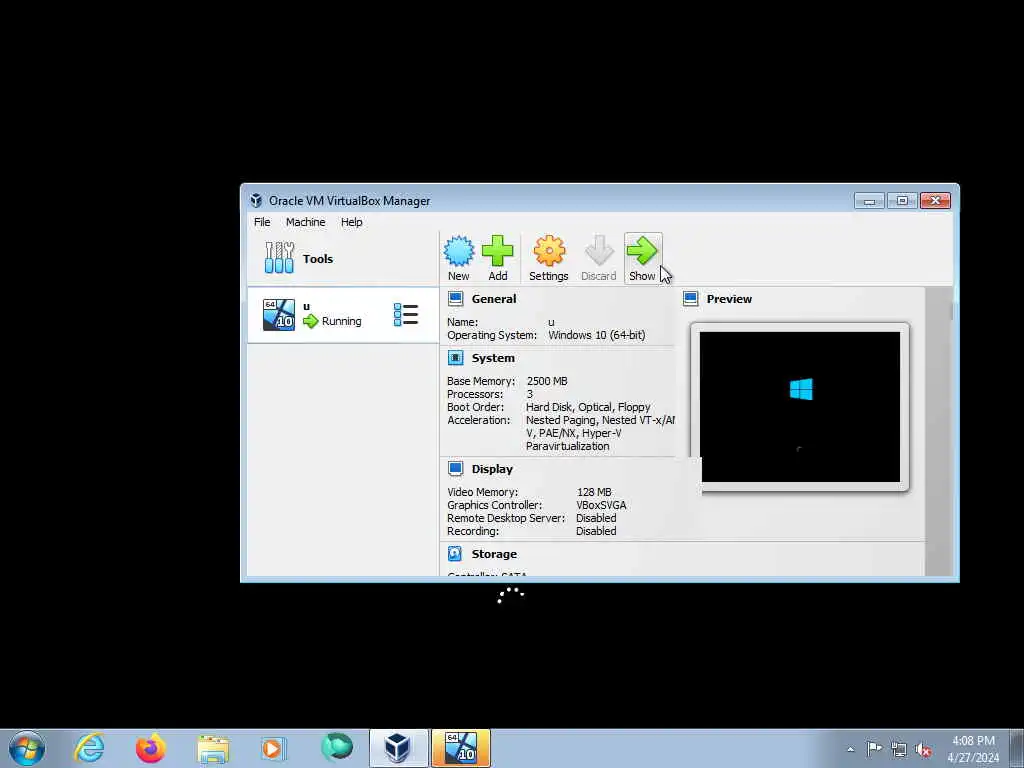
Task: Close the VirtualBox Manager window
Action: tap(935, 200)
